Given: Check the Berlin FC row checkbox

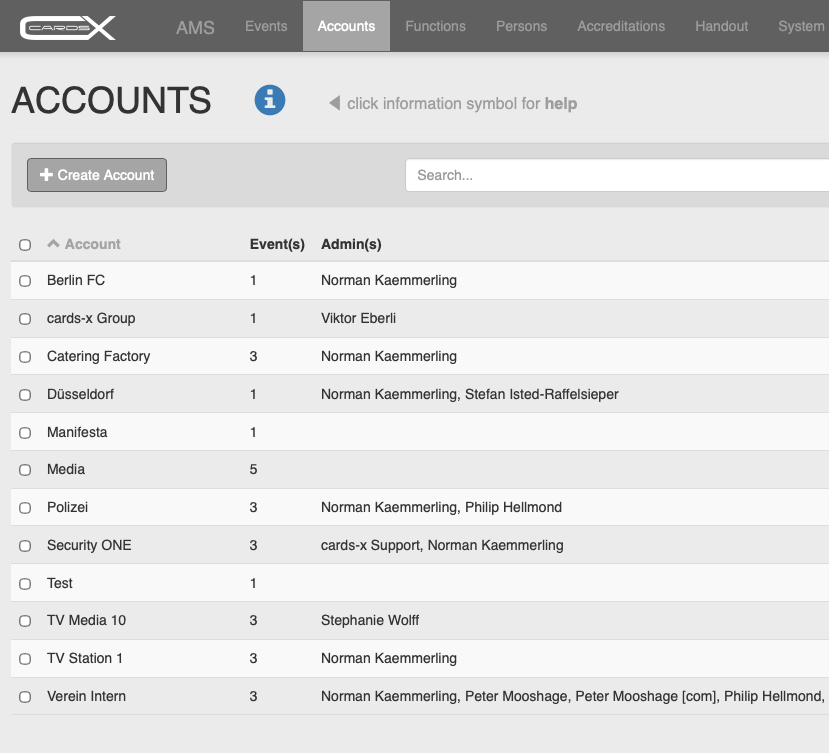Looking at the screenshot, I should (25, 280).
